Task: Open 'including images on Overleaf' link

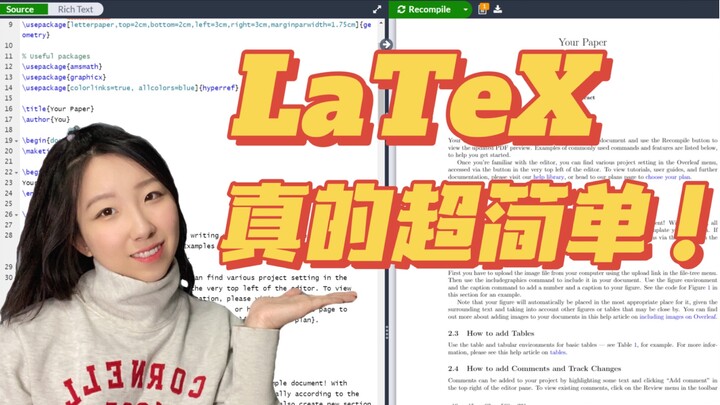Action: point(678,316)
